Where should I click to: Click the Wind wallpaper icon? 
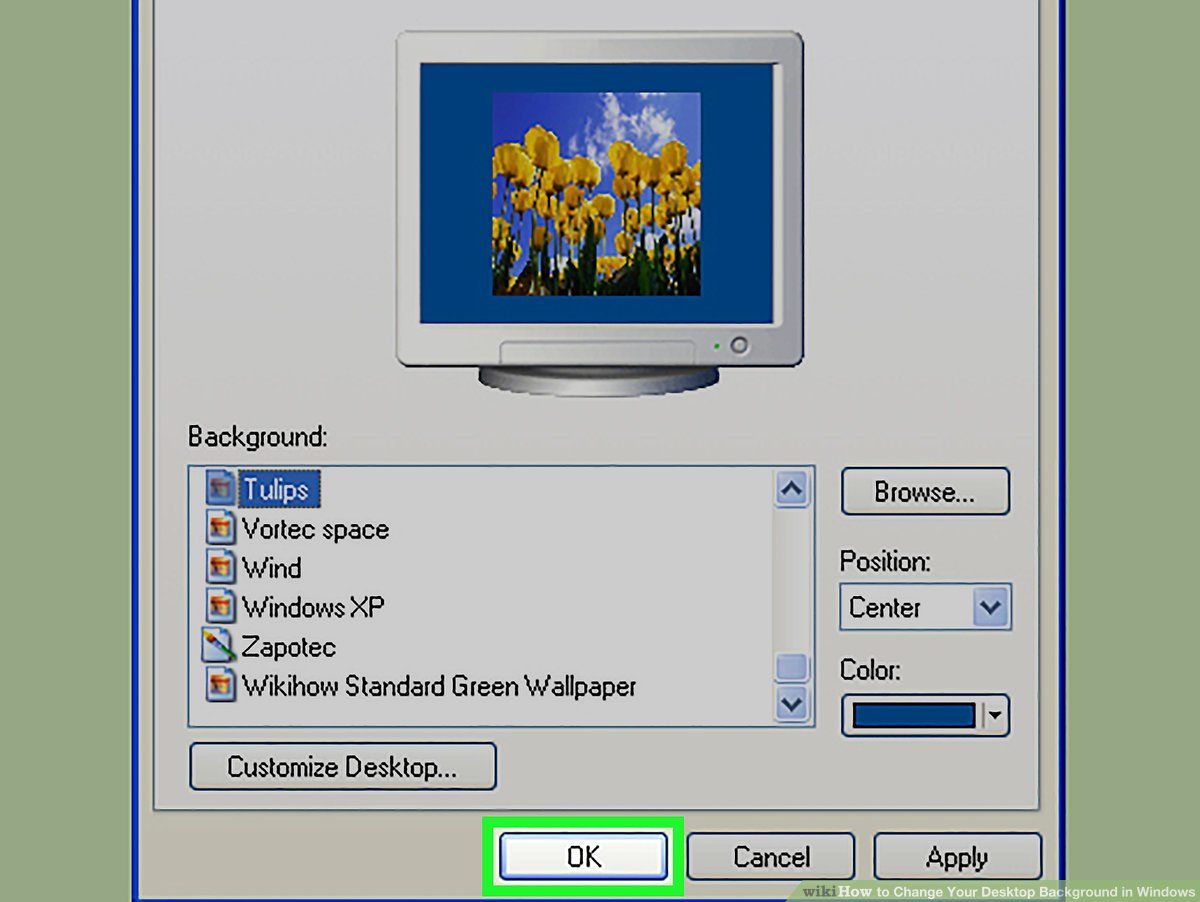pyautogui.click(x=221, y=568)
